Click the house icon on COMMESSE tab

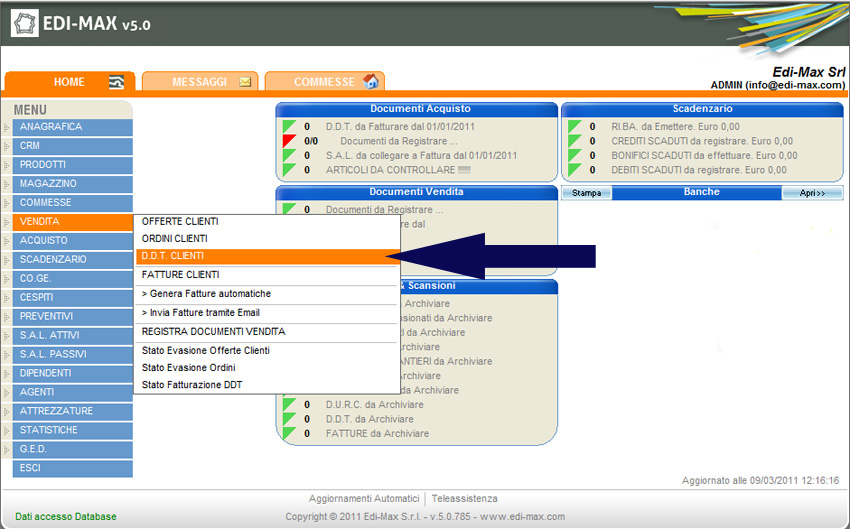click(x=370, y=82)
